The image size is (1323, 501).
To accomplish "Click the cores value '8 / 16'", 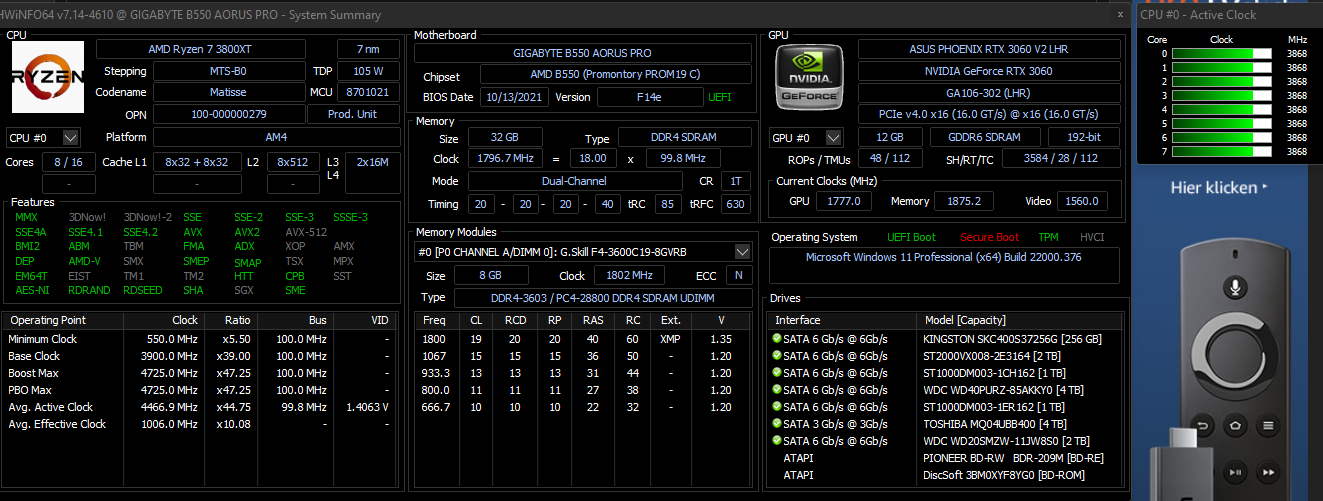I will (x=69, y=162).
